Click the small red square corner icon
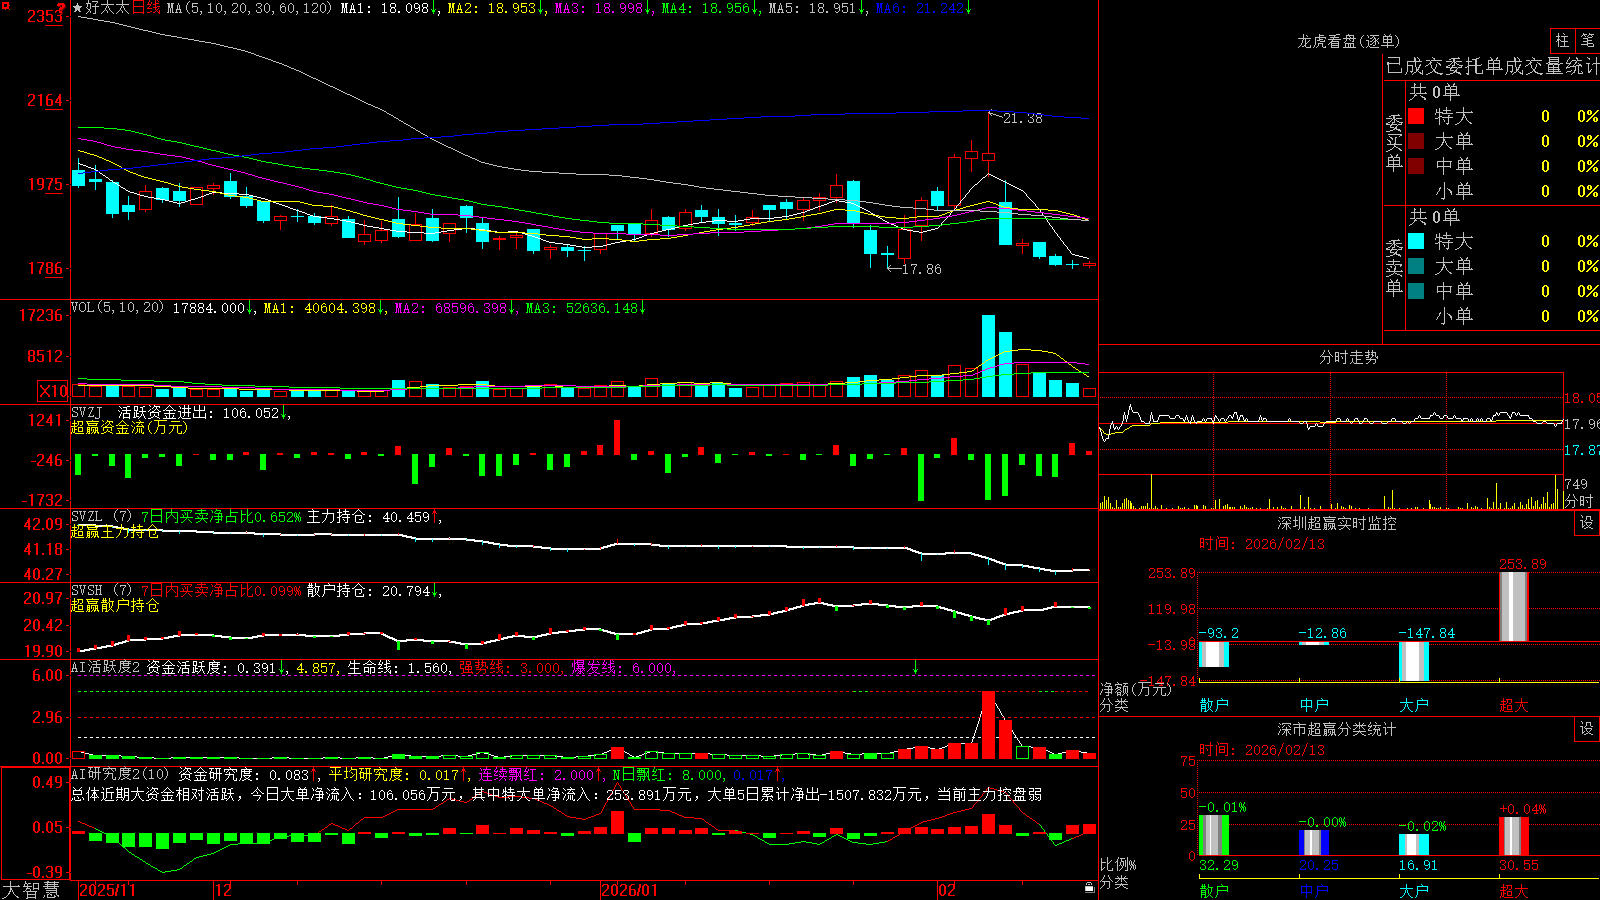 pyautogui.click(x=5, y=4)
